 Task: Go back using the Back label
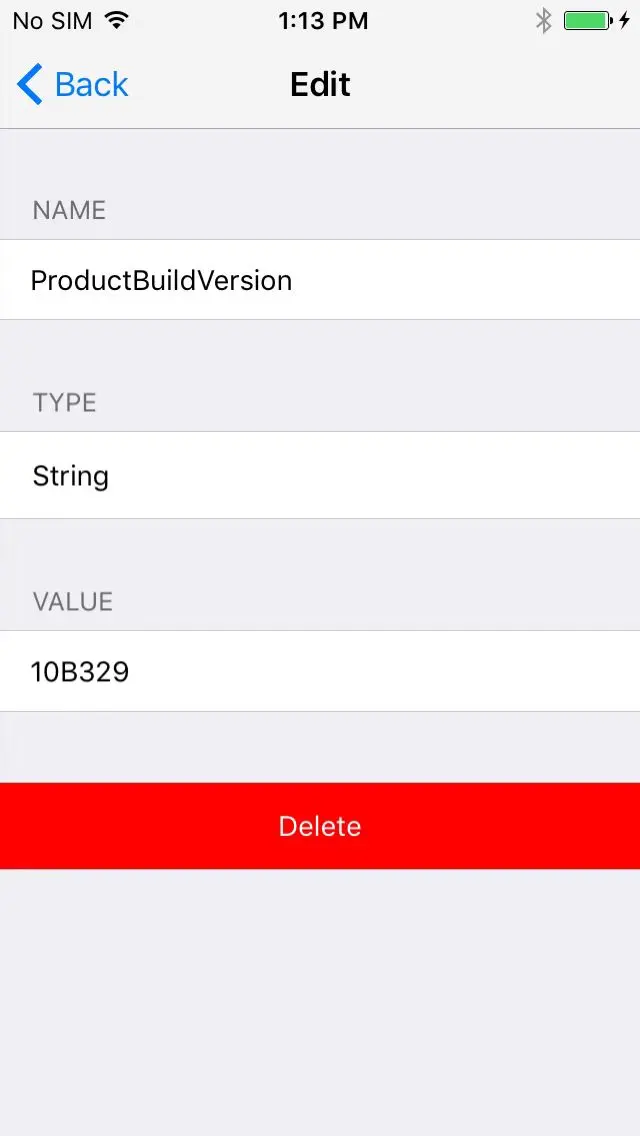click(91, 85)
